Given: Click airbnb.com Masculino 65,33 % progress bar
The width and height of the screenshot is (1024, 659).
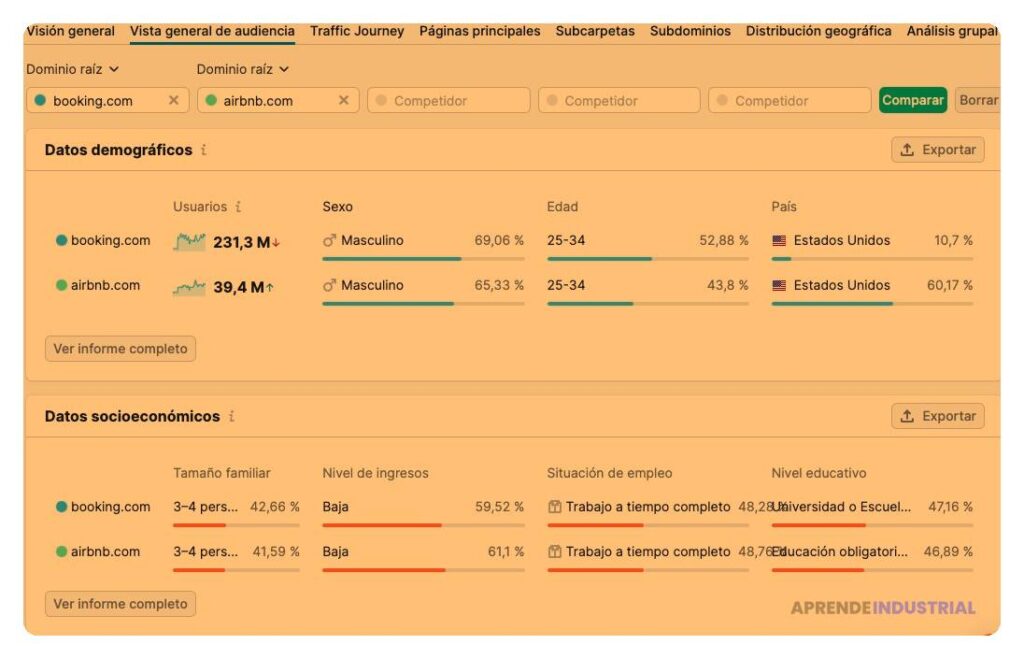Looking at the screenshot, I should pyautogui.click(x=423, y=304).
